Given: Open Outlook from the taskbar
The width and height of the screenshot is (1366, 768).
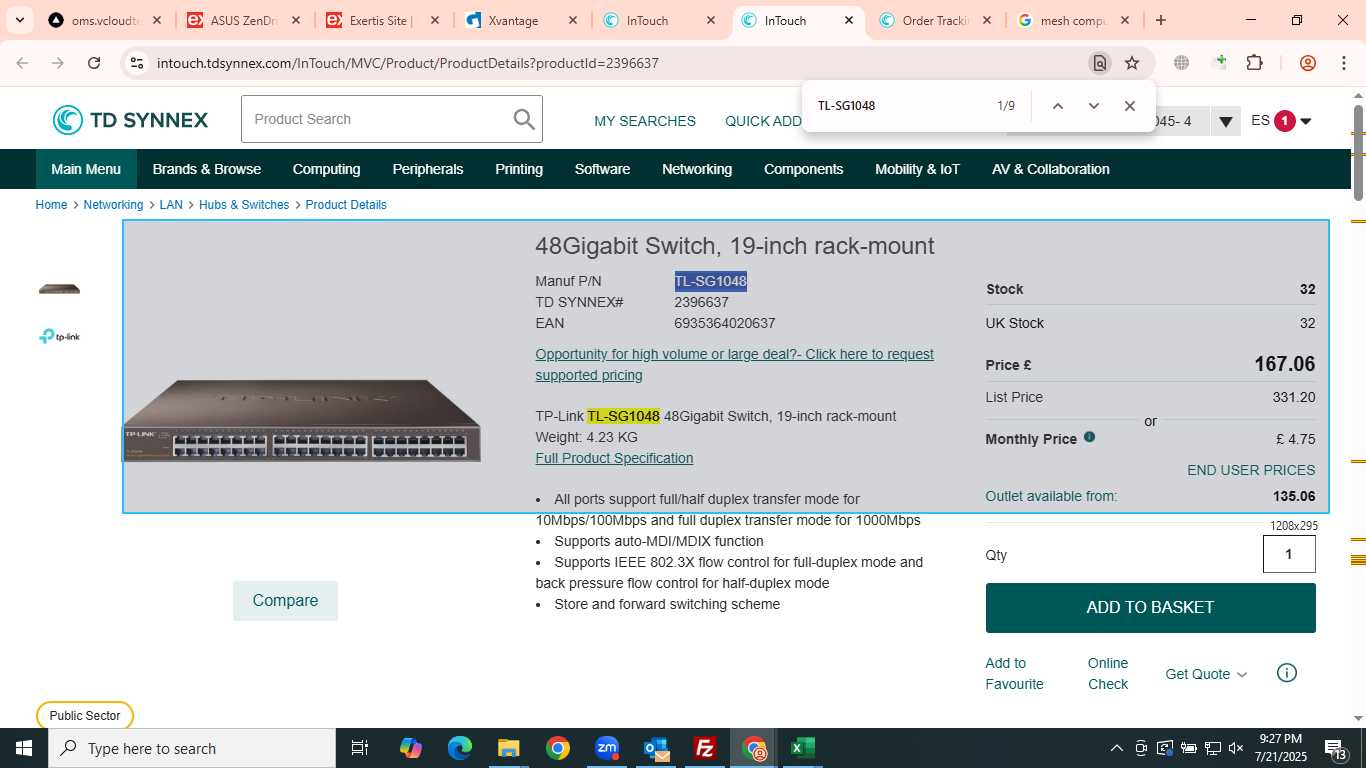Looking at the screenshot, I should coord(655,748).
